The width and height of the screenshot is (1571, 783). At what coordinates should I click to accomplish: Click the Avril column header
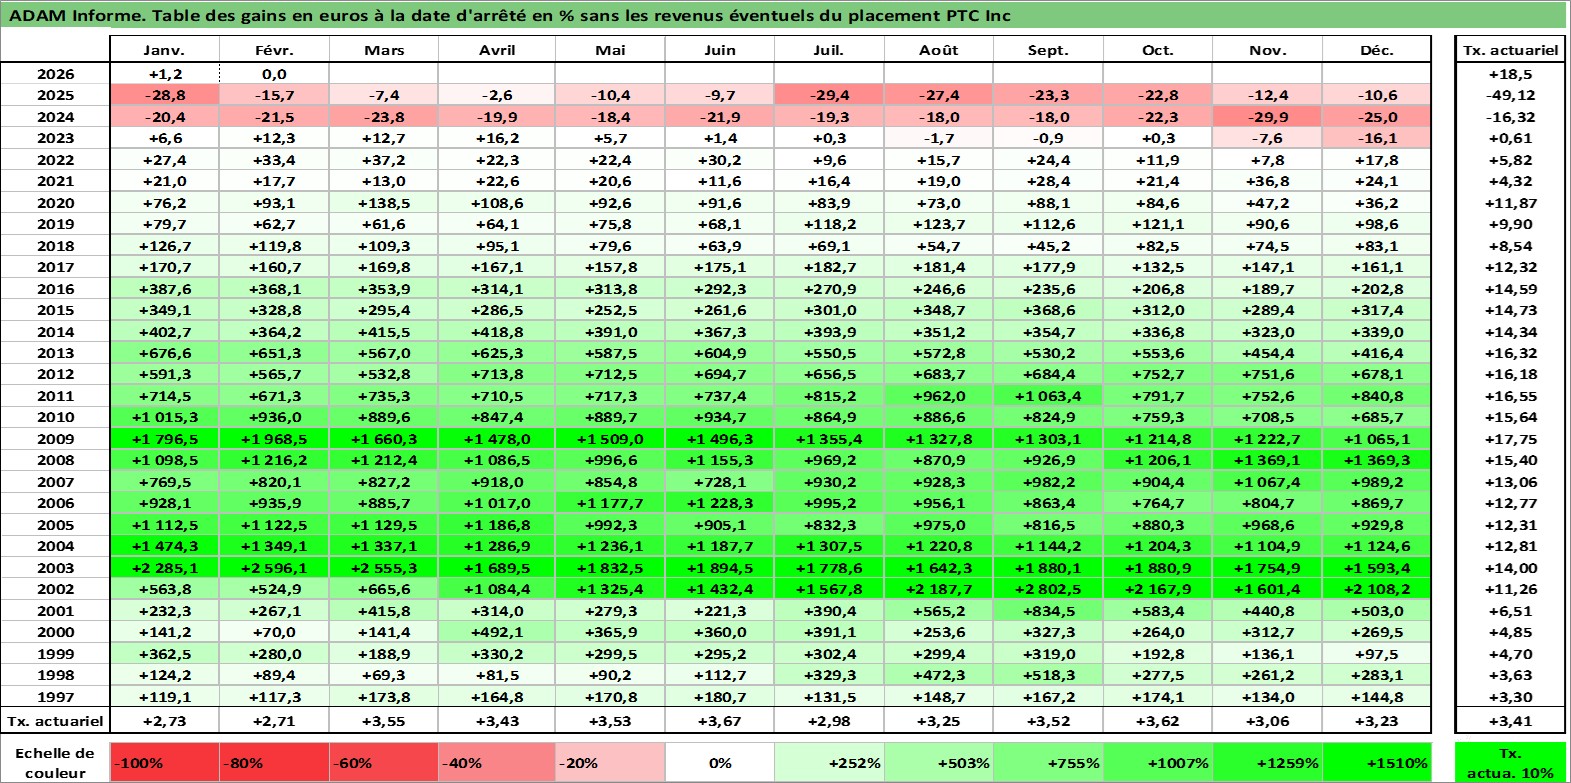[497, 50]
